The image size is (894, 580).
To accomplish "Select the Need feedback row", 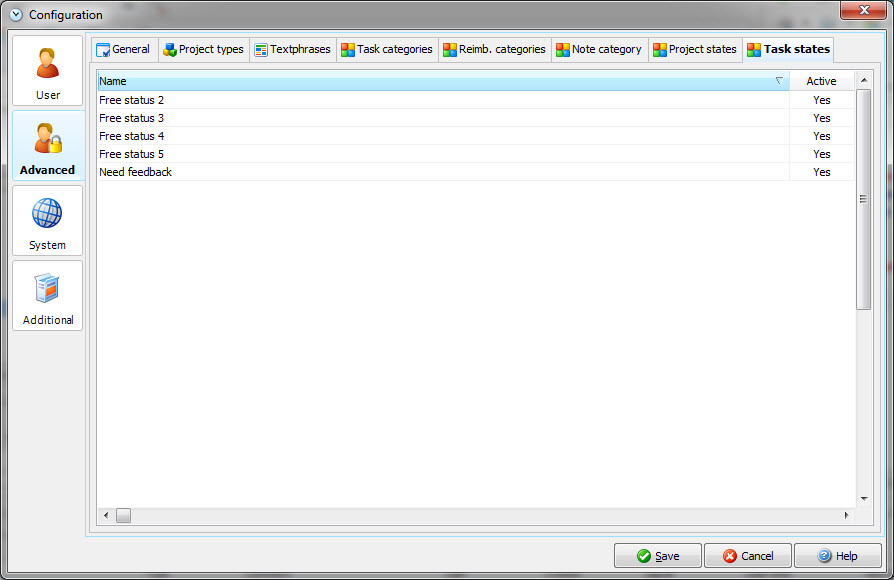I will click(x=135, y=172).
